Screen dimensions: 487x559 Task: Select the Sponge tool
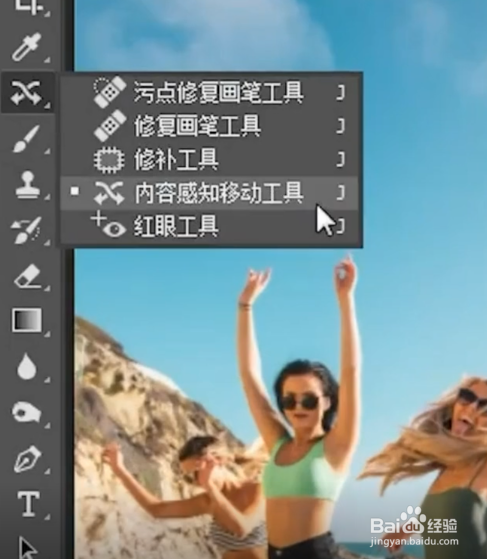27,412
